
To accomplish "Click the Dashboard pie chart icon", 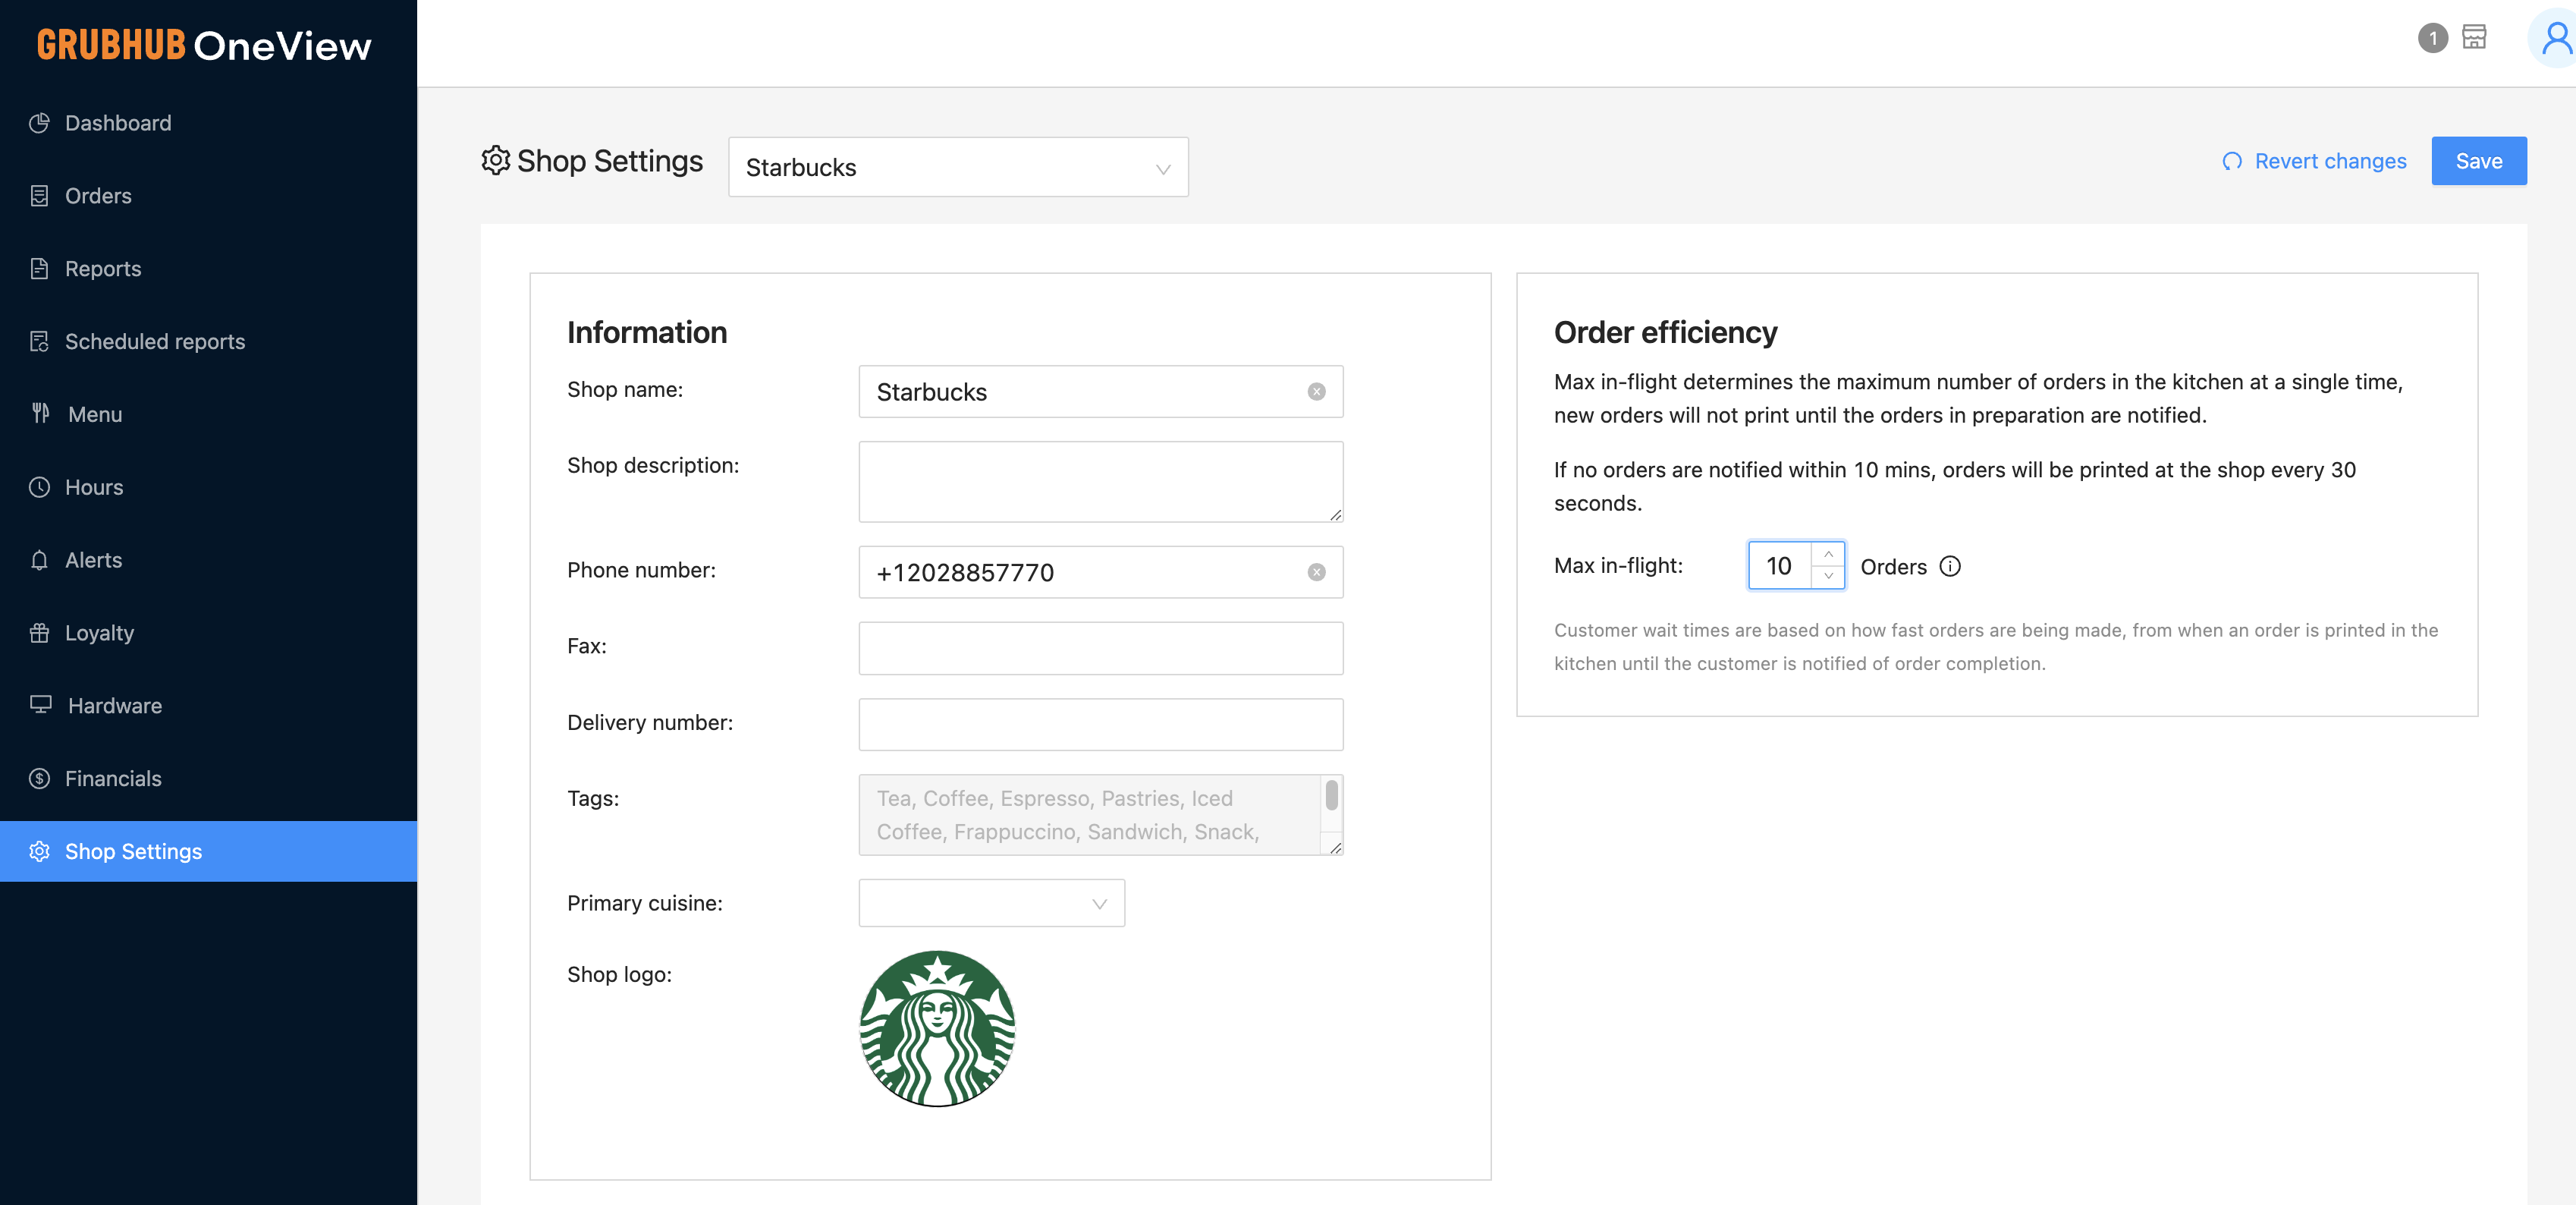I will click(39, 123).
